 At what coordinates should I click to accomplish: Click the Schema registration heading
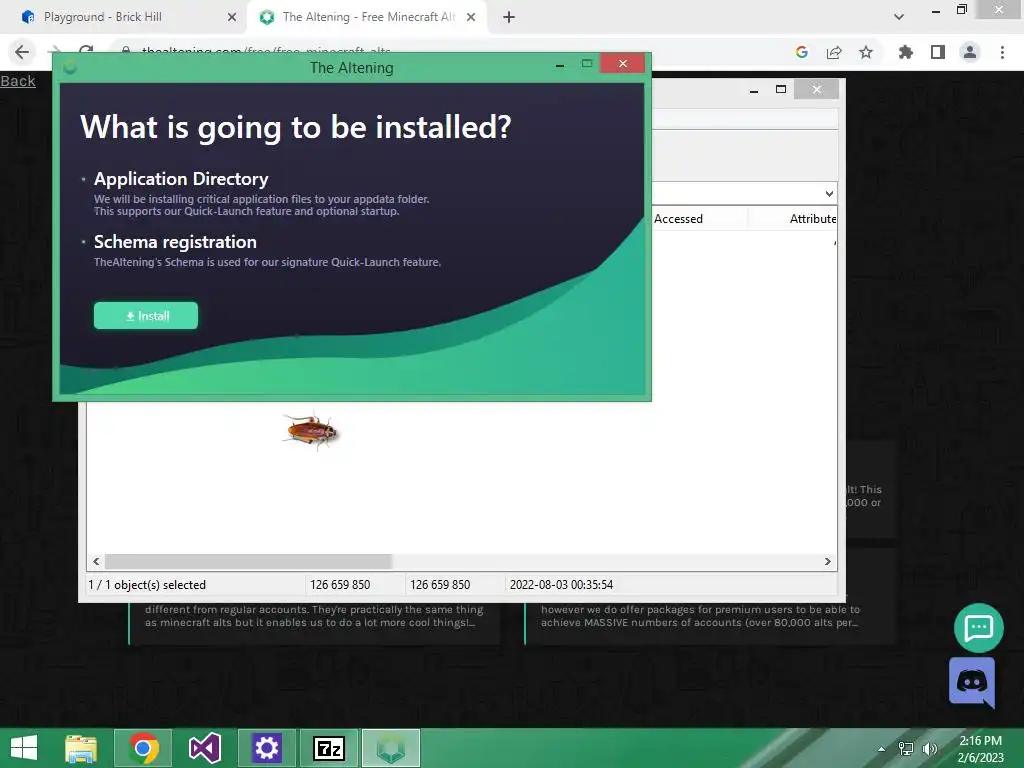[175, 242]
